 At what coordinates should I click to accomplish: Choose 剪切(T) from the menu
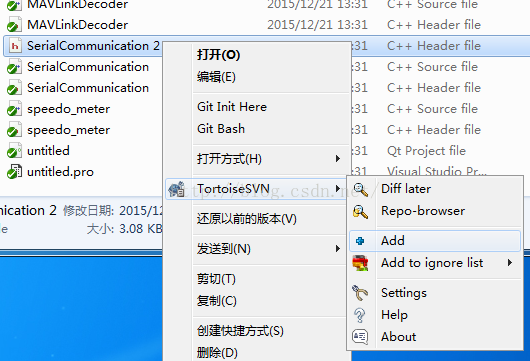tap(216, 279)
